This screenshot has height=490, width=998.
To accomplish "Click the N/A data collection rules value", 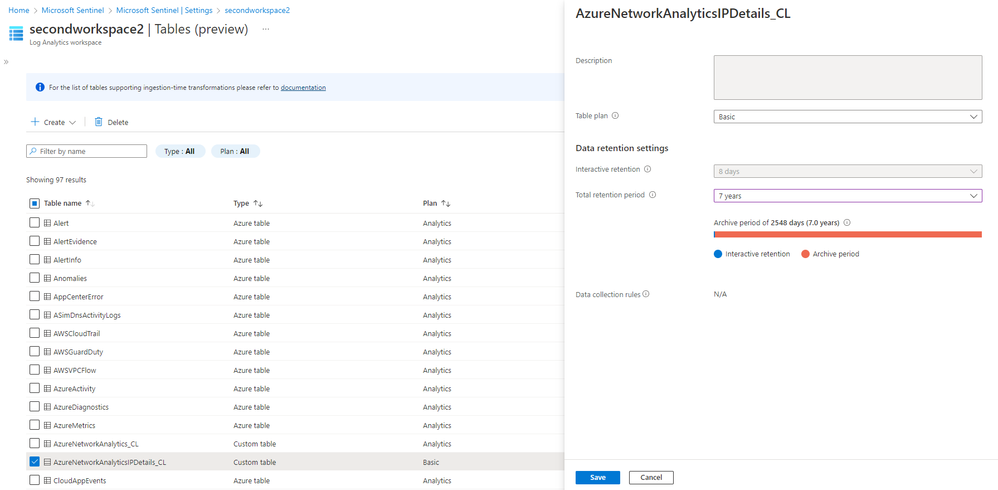I will tap(720, 295).
